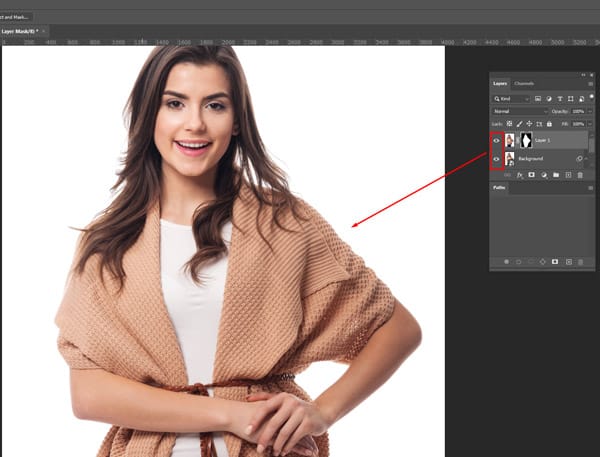Screen dimensions: 600x457
Task: Click the link layers icon
Action: [507, 175]
